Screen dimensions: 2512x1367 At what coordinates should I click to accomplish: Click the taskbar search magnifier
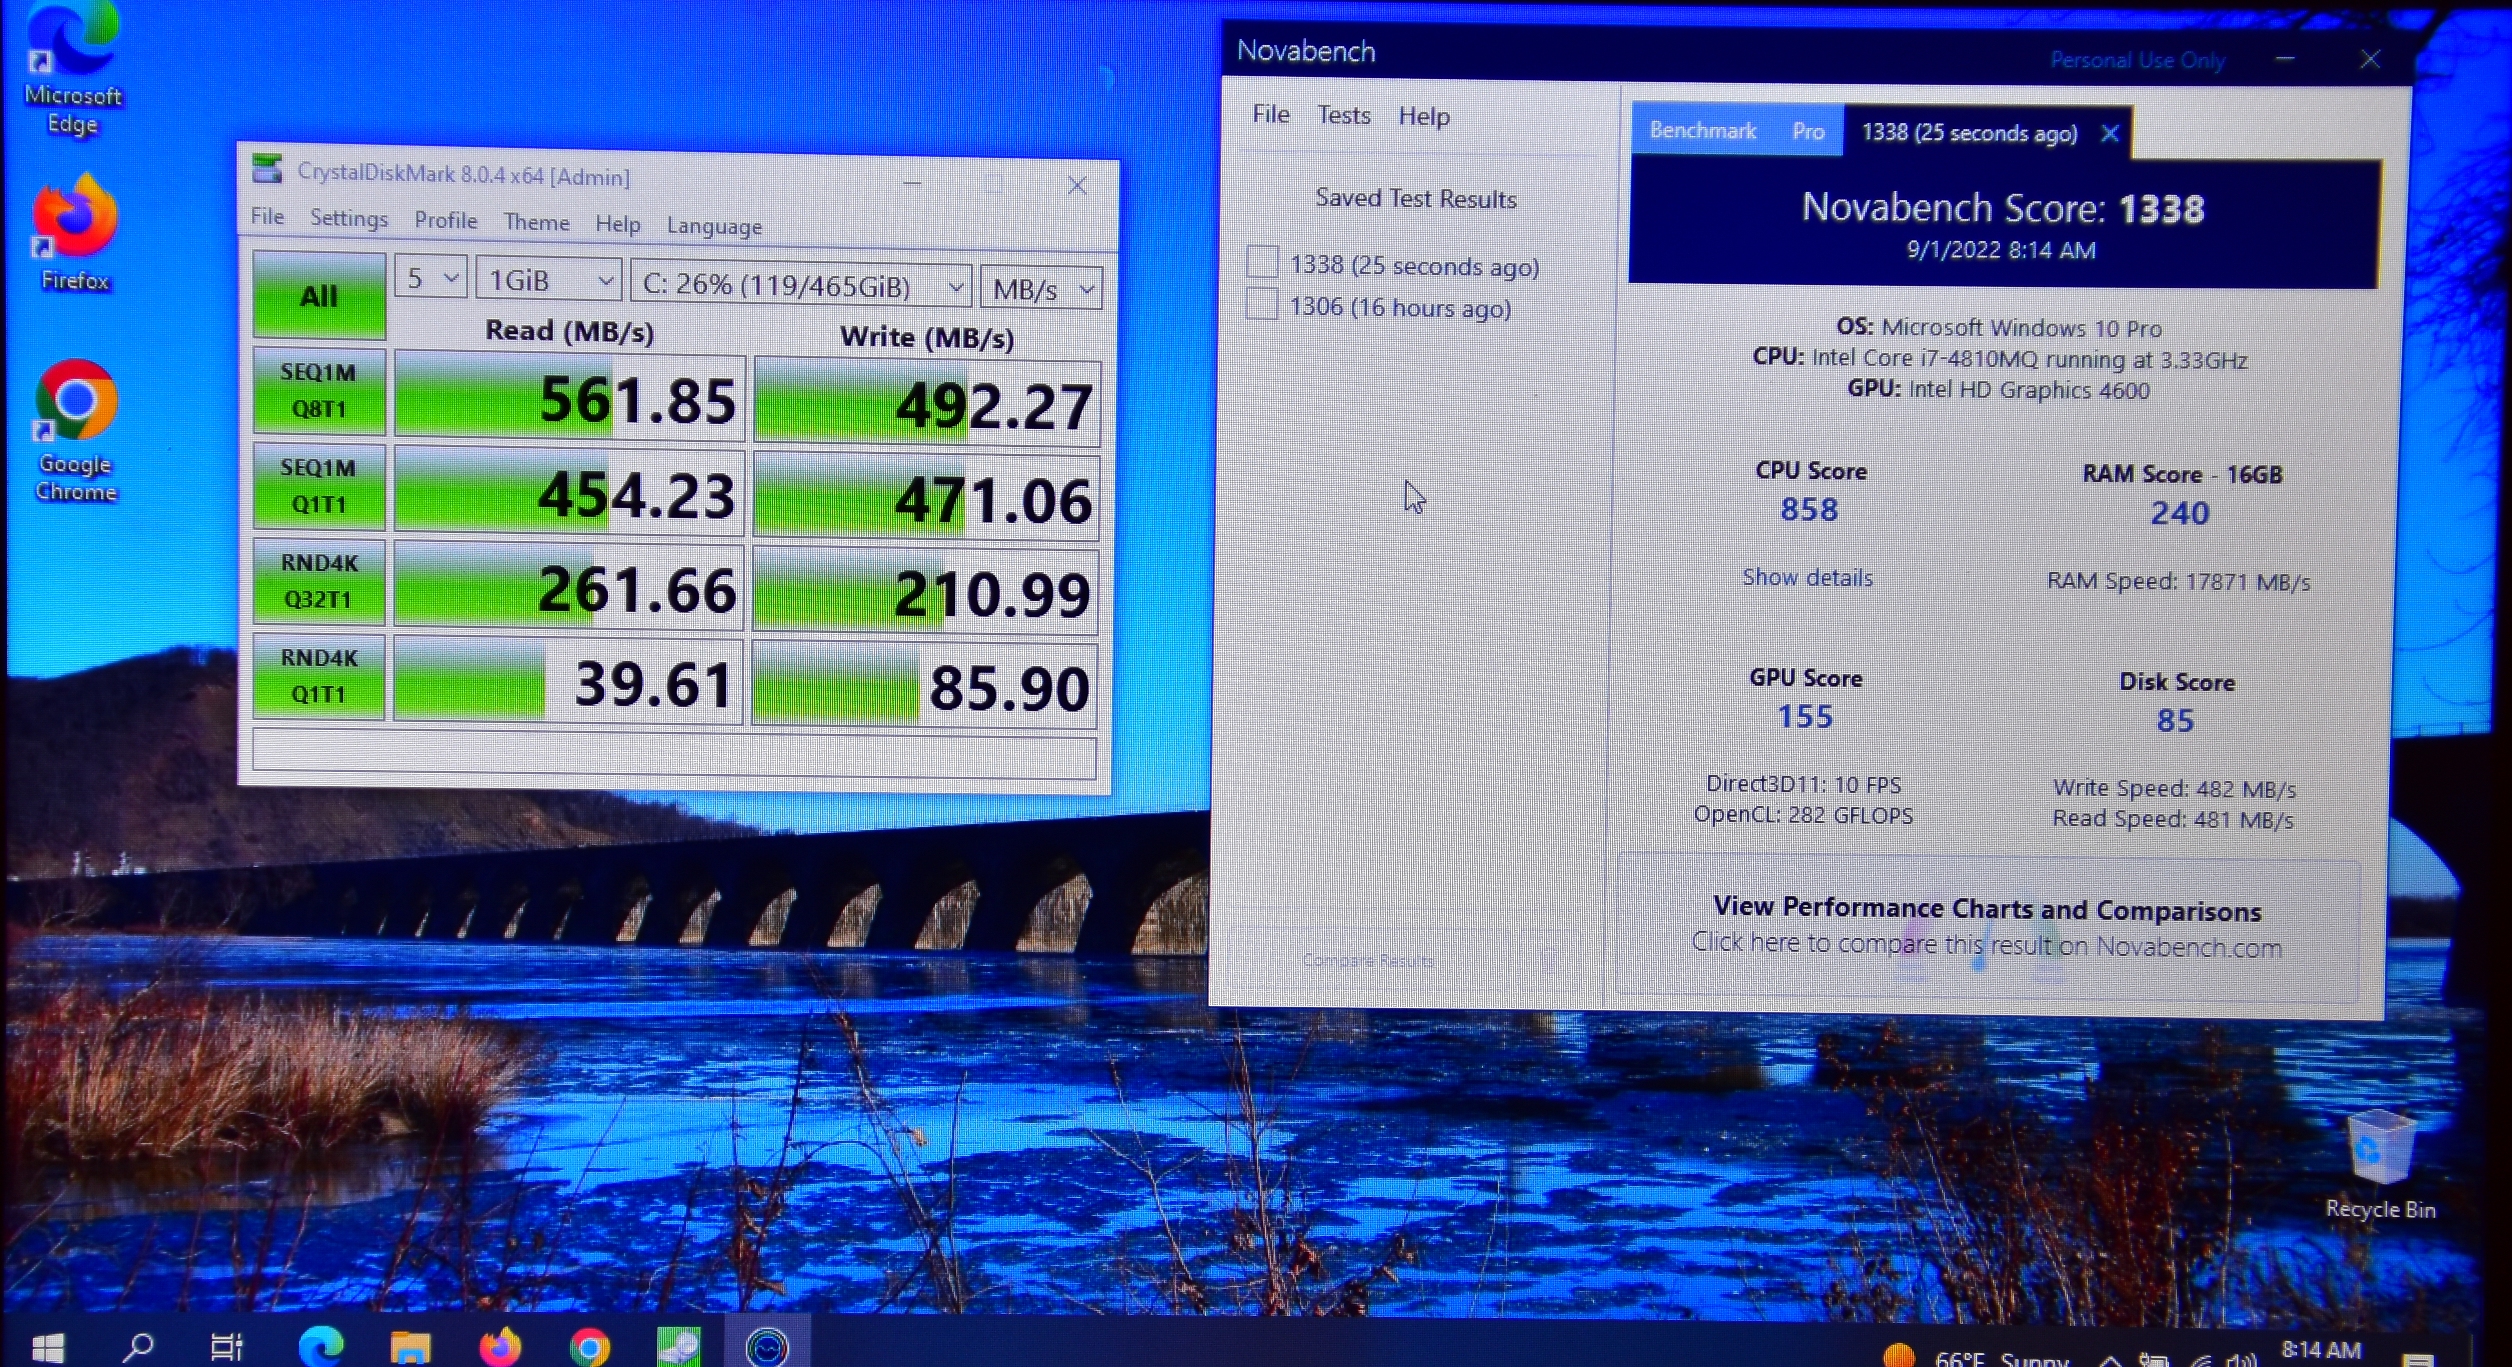pos(138,1347)
